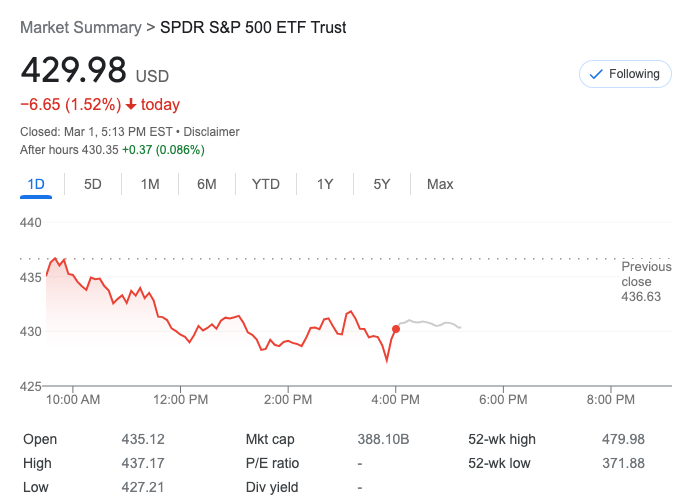Image resolution: width=691 pixels, height=504 pixels.
Task: Click the red down arrow icon
Action: pos(130,105)
